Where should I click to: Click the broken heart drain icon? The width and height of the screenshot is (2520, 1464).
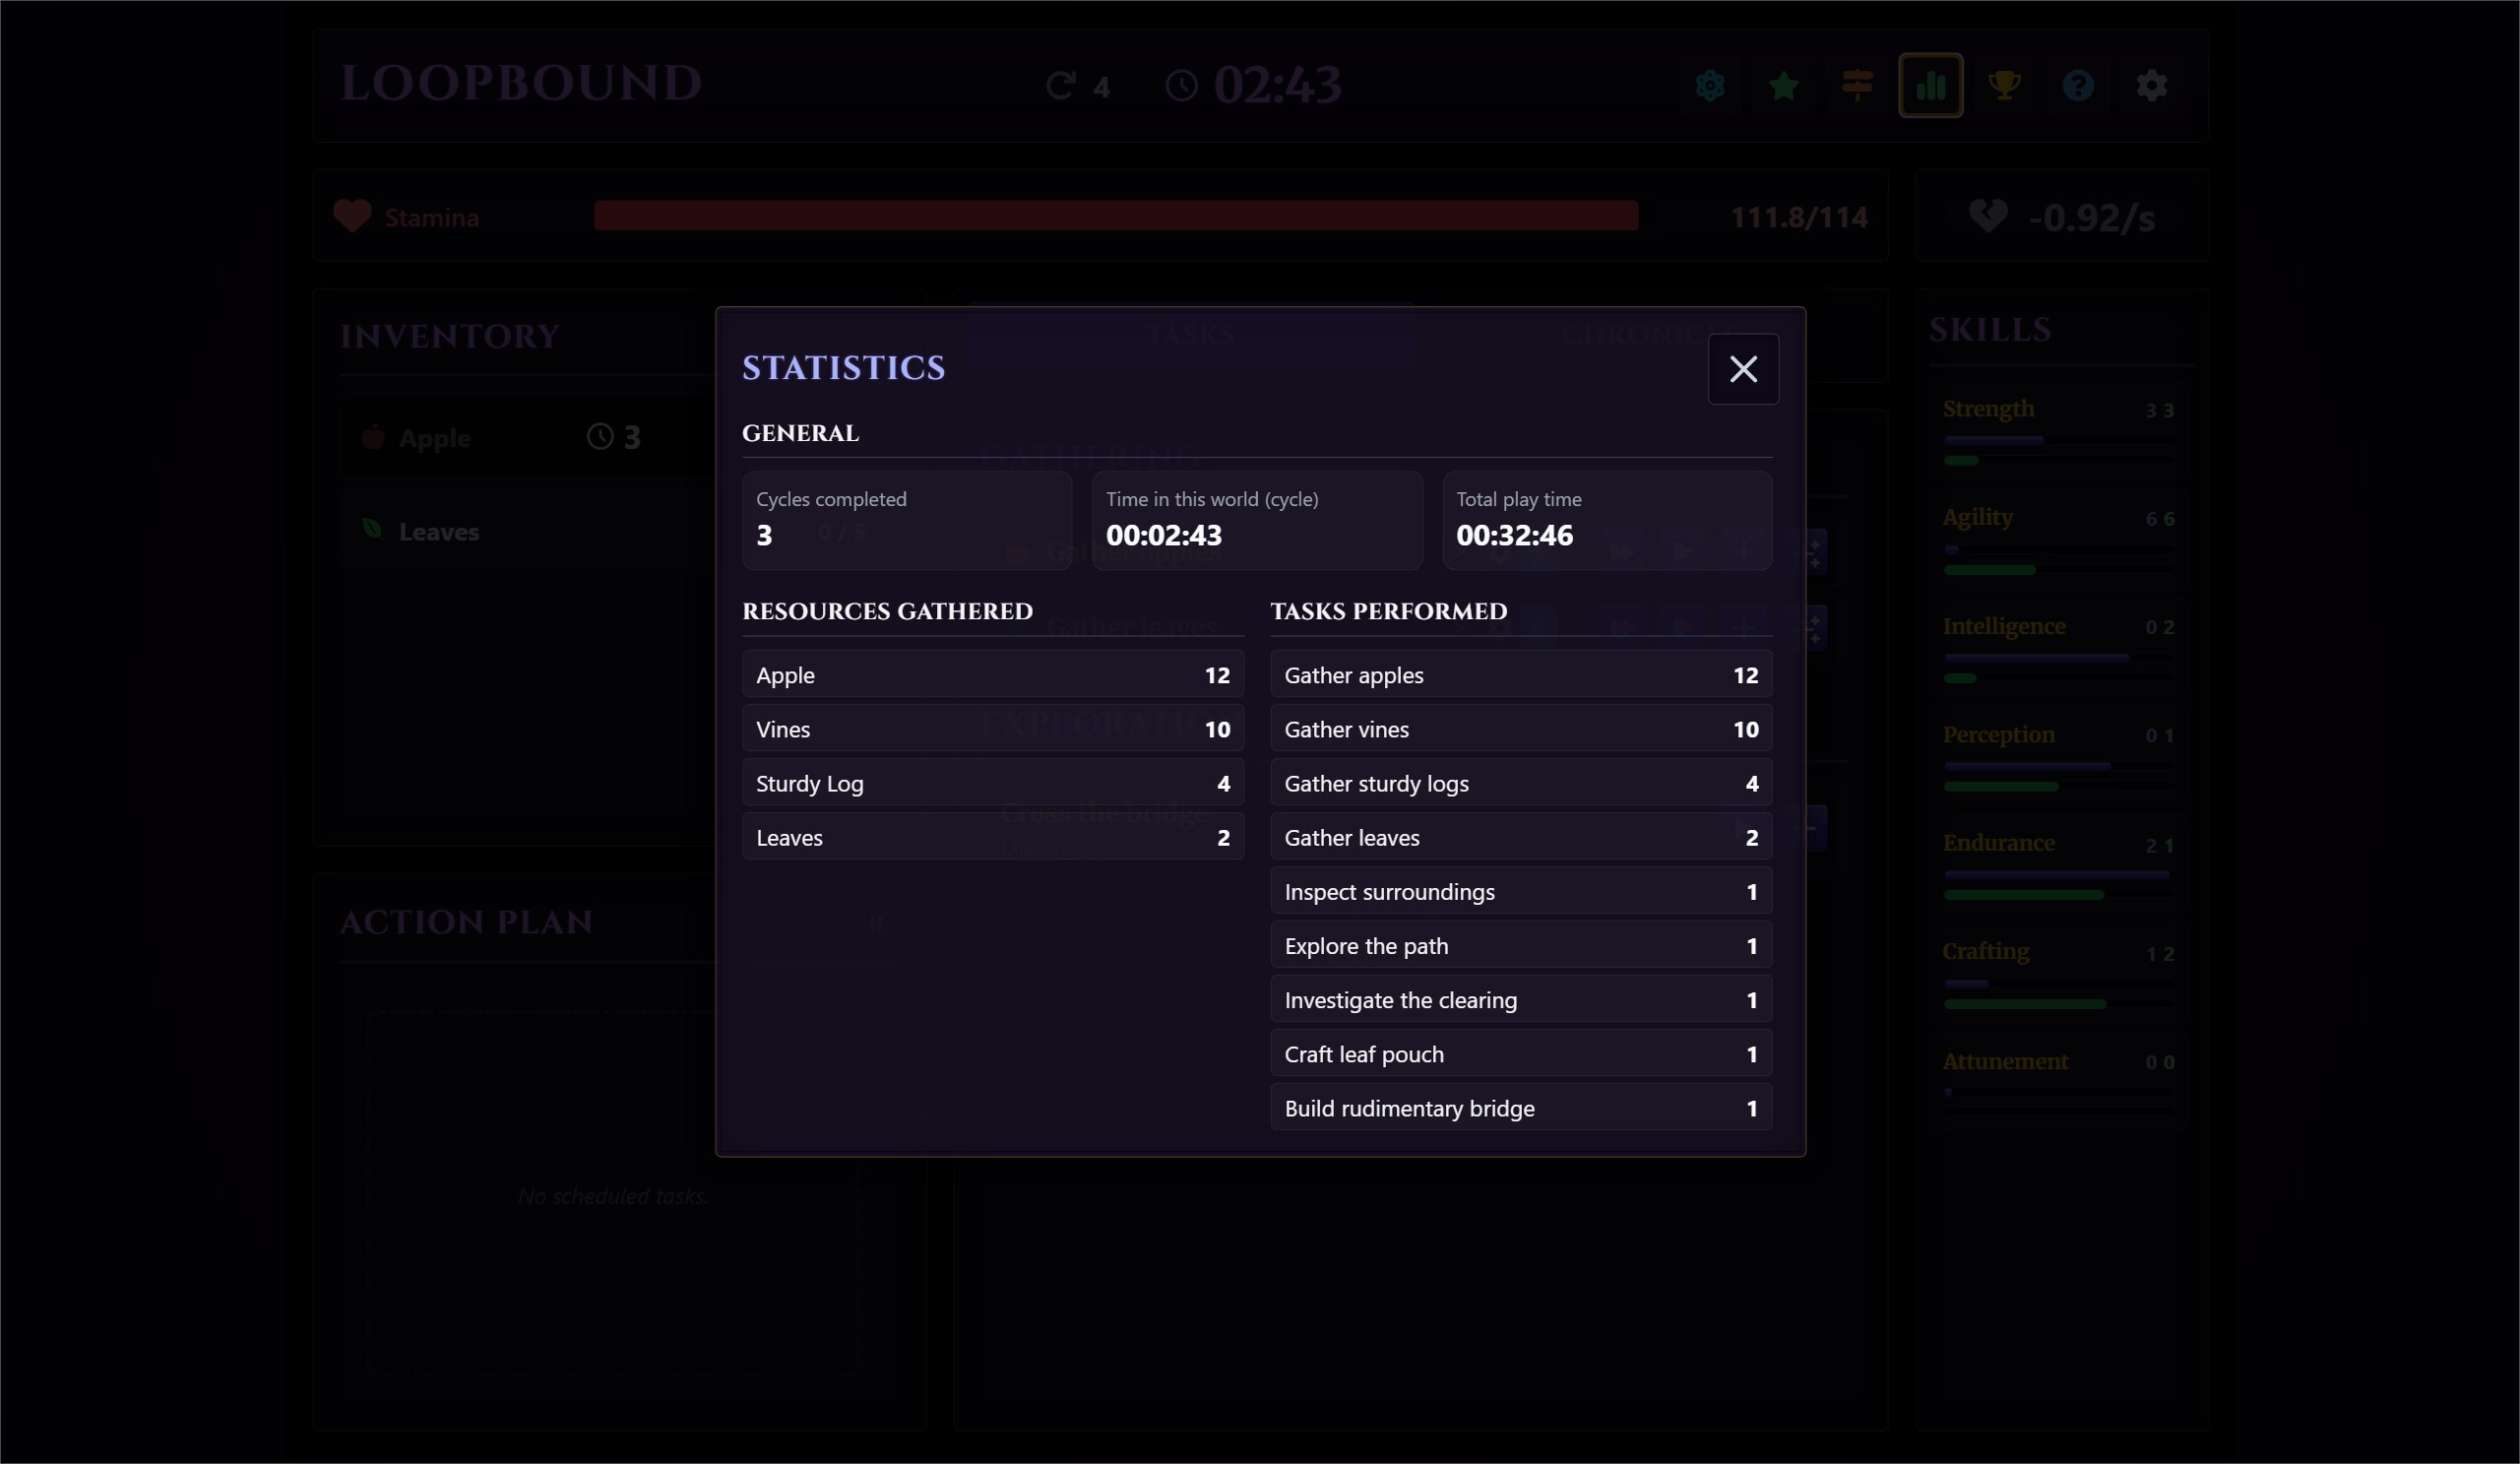pos(1988,216)
